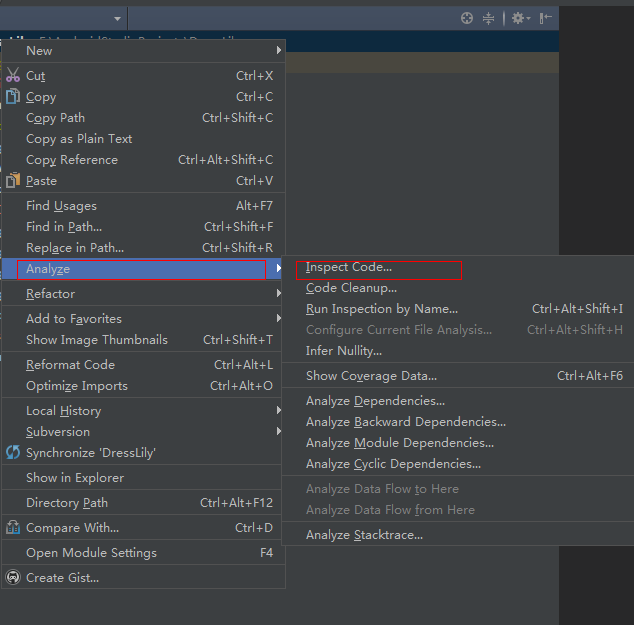Select Cut from the context menu

[144, 76]
